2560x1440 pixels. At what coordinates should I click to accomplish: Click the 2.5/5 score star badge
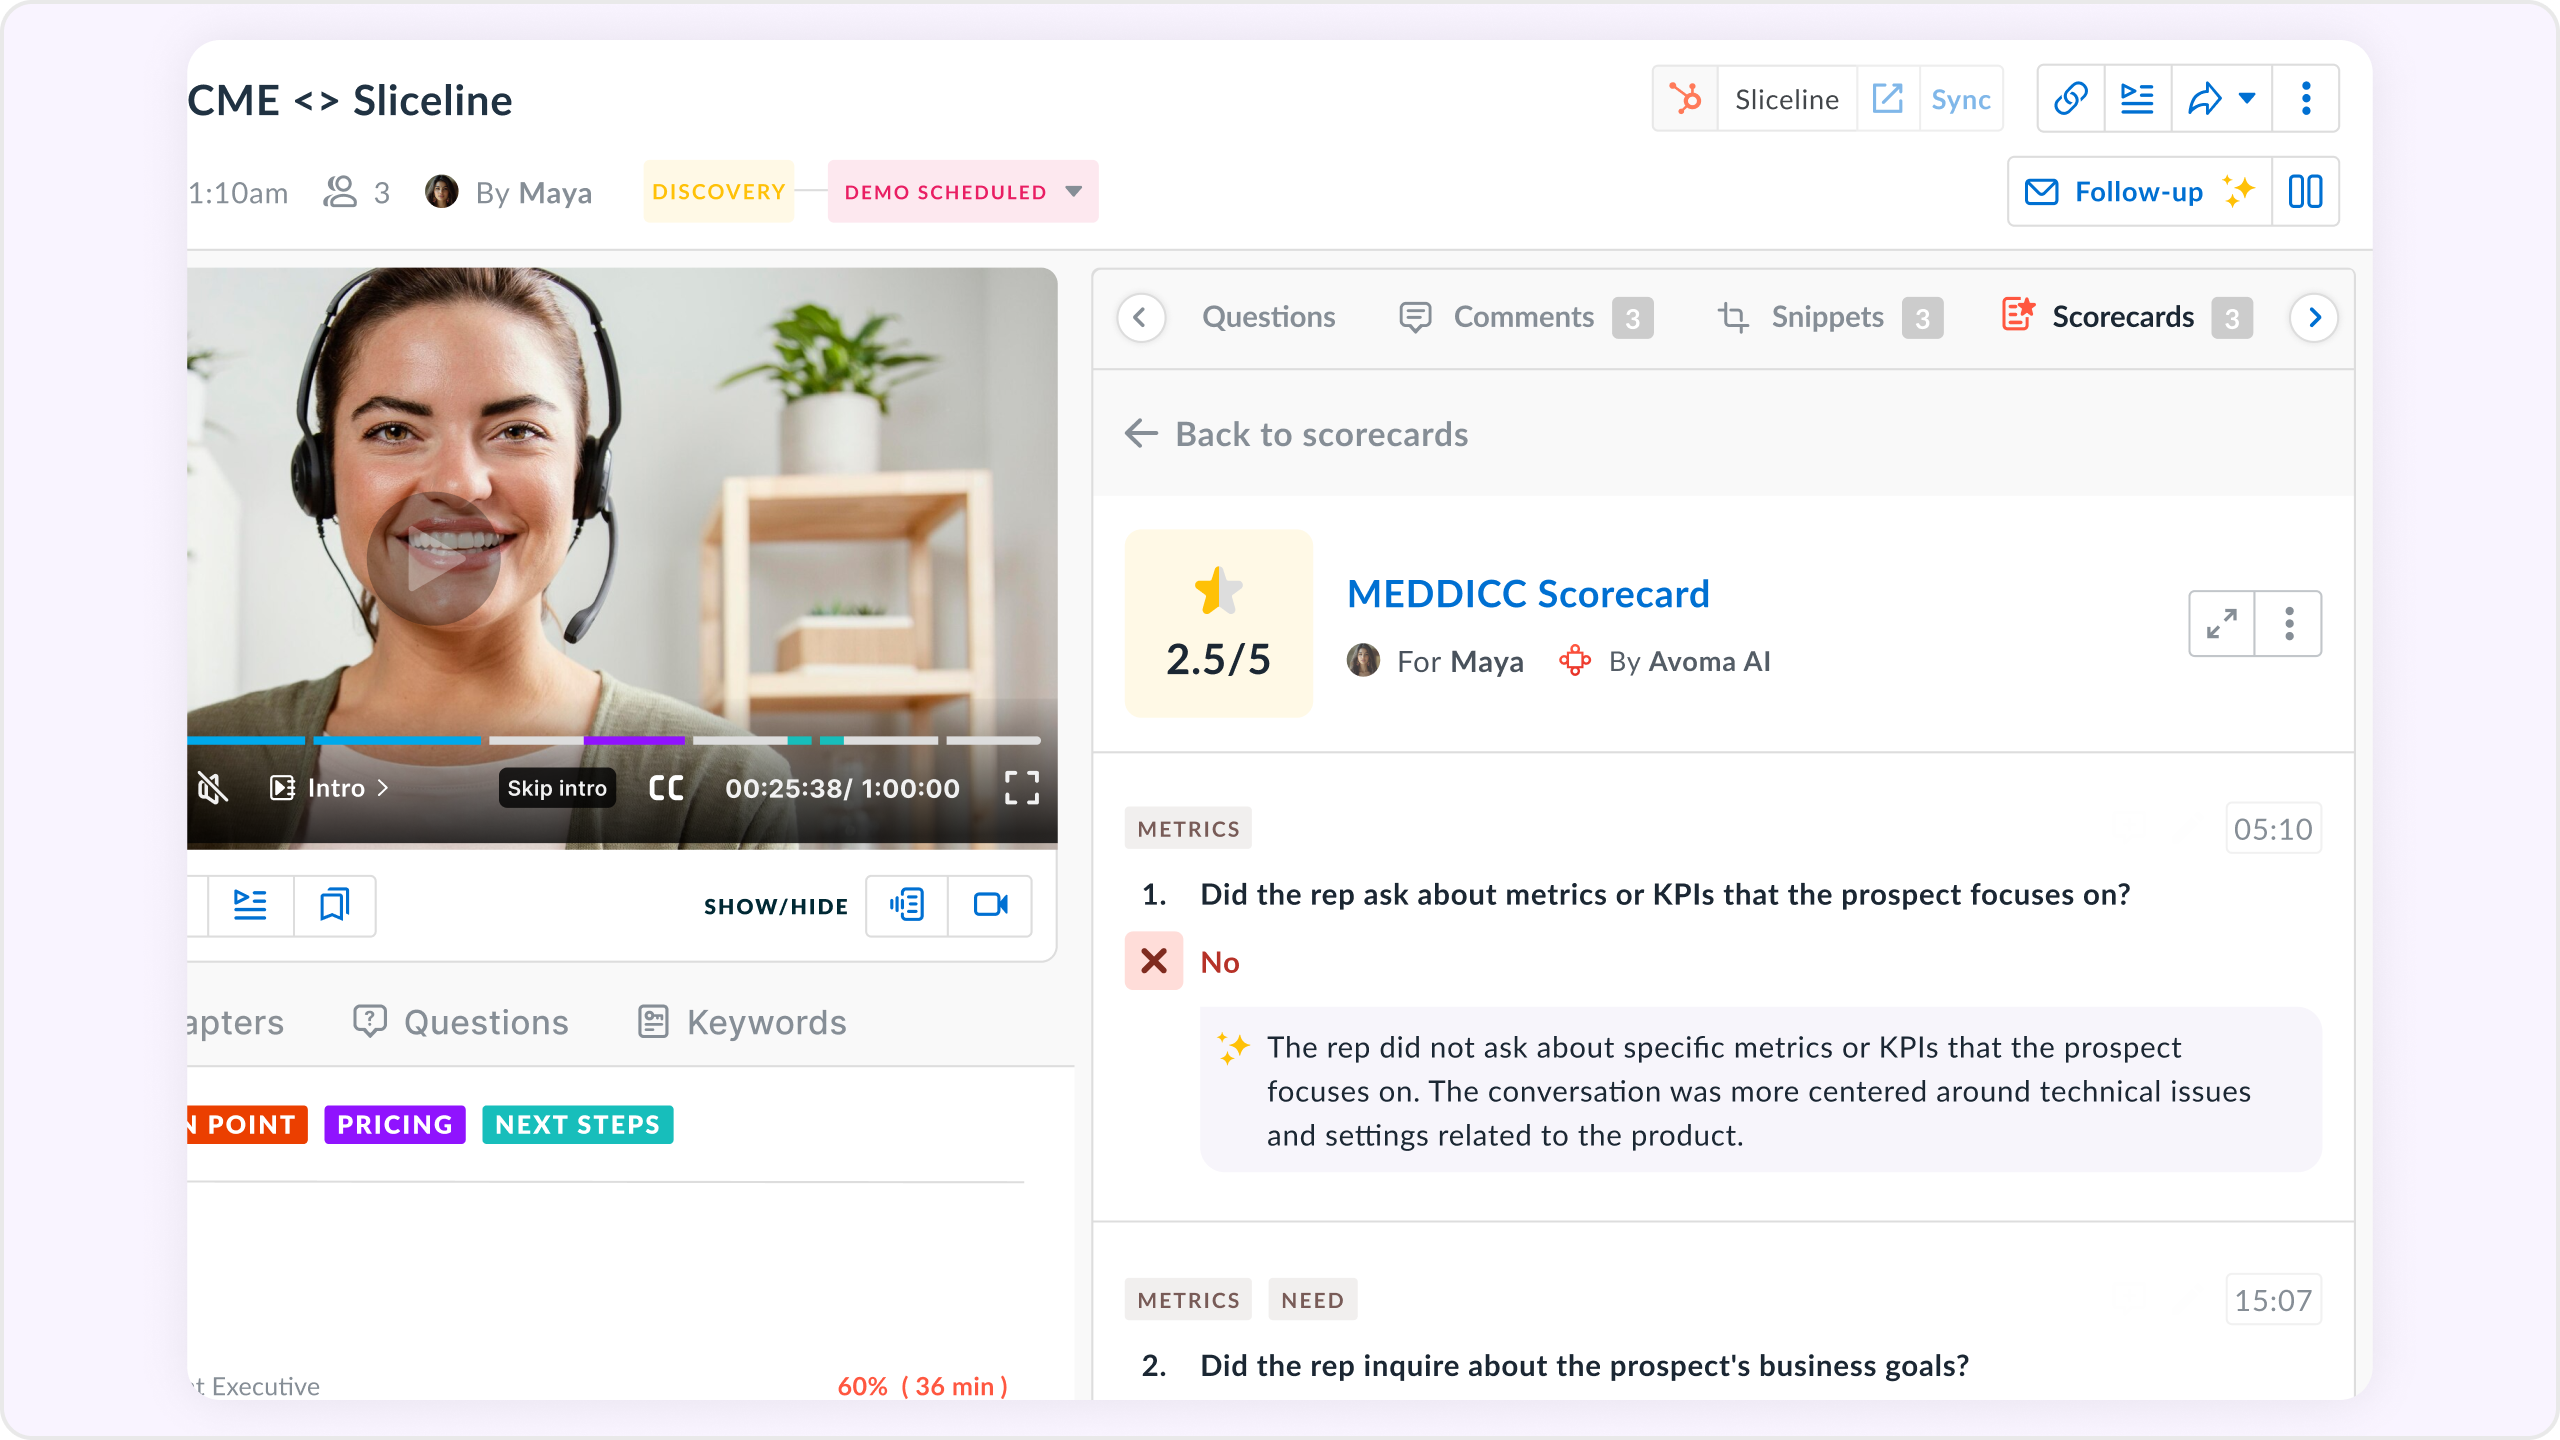click(1218, 622)
